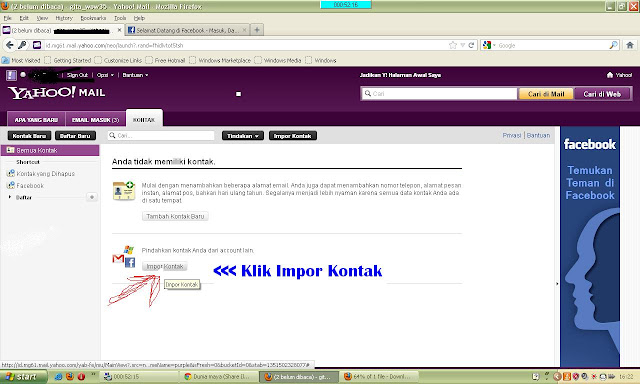Click the Yahoo Mail logo
640x384 pixels.
point(56,93)
